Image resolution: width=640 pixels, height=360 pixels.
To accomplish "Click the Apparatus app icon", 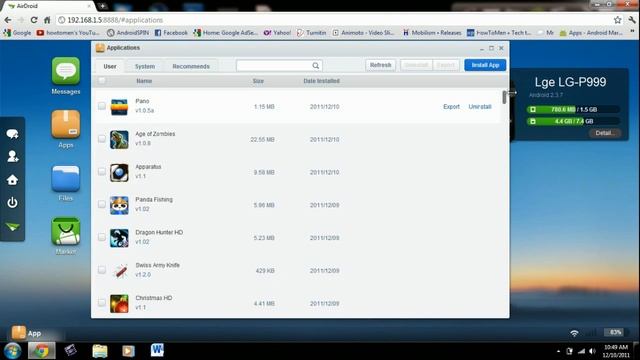I will coord(119,172).
